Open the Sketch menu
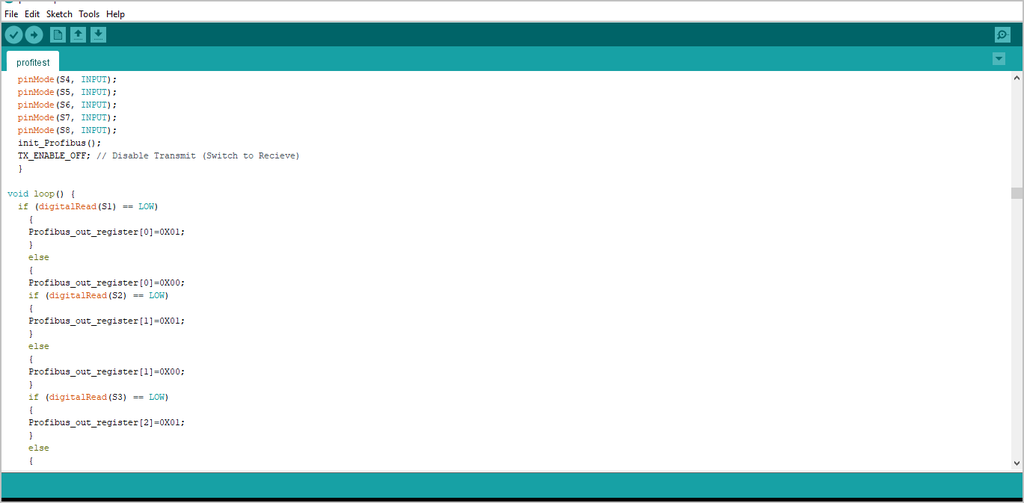This screenshot has width=1024, height=503. (59, 14)
